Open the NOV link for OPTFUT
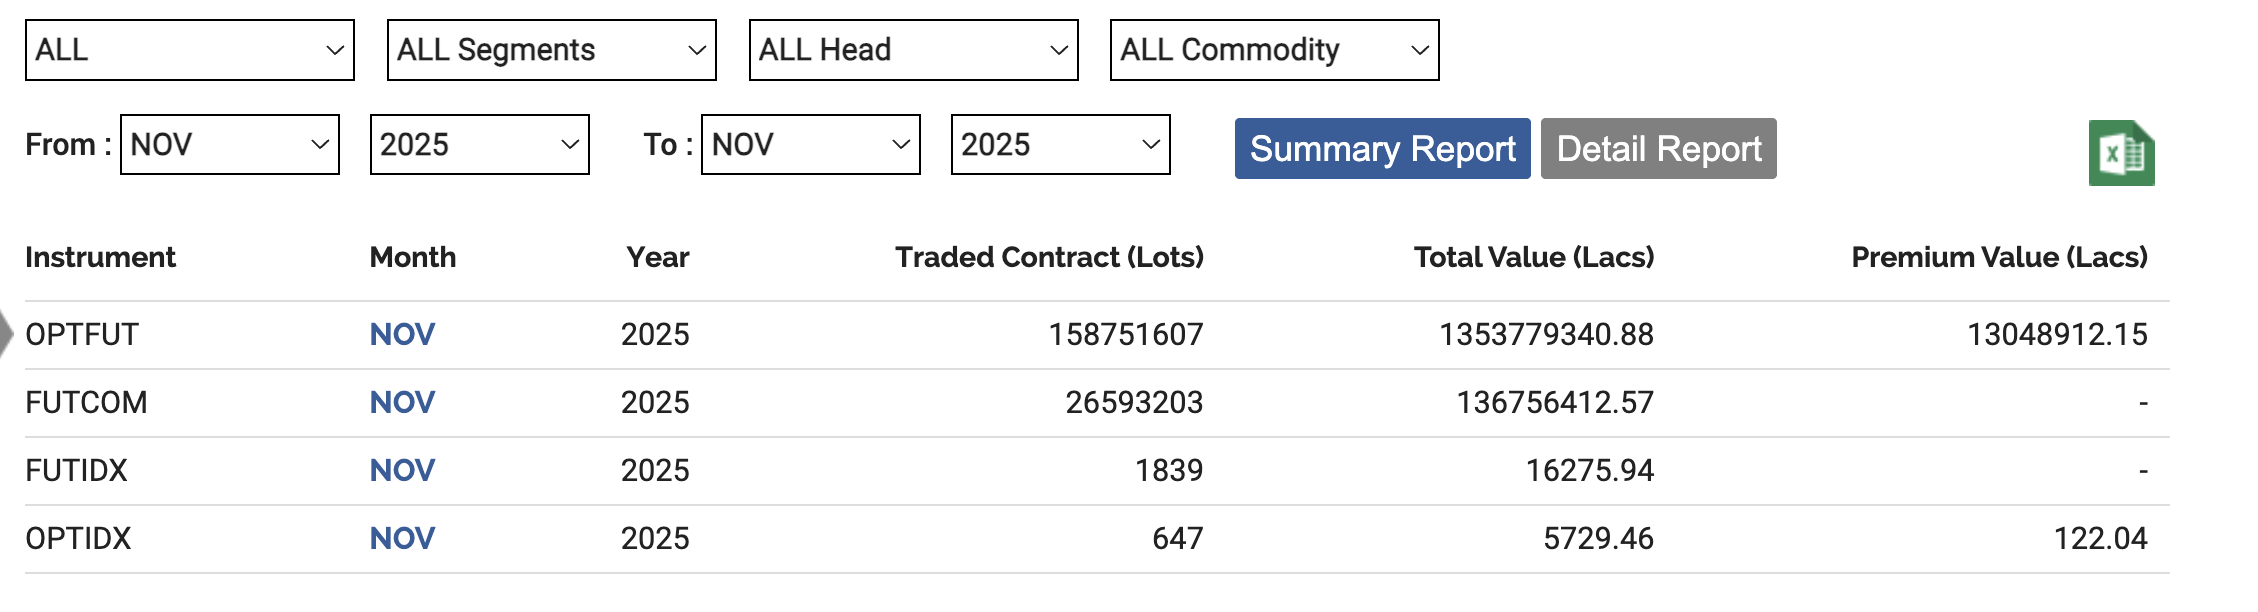The width and height of the screenshot is (2258, 612). point(402,334)
